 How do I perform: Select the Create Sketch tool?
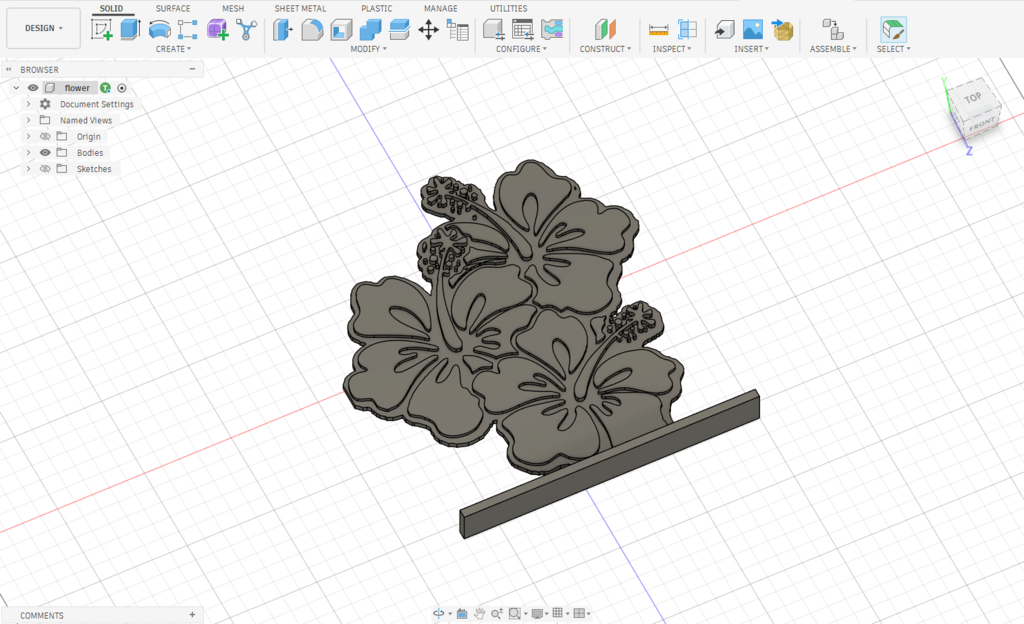coord(101,29)
